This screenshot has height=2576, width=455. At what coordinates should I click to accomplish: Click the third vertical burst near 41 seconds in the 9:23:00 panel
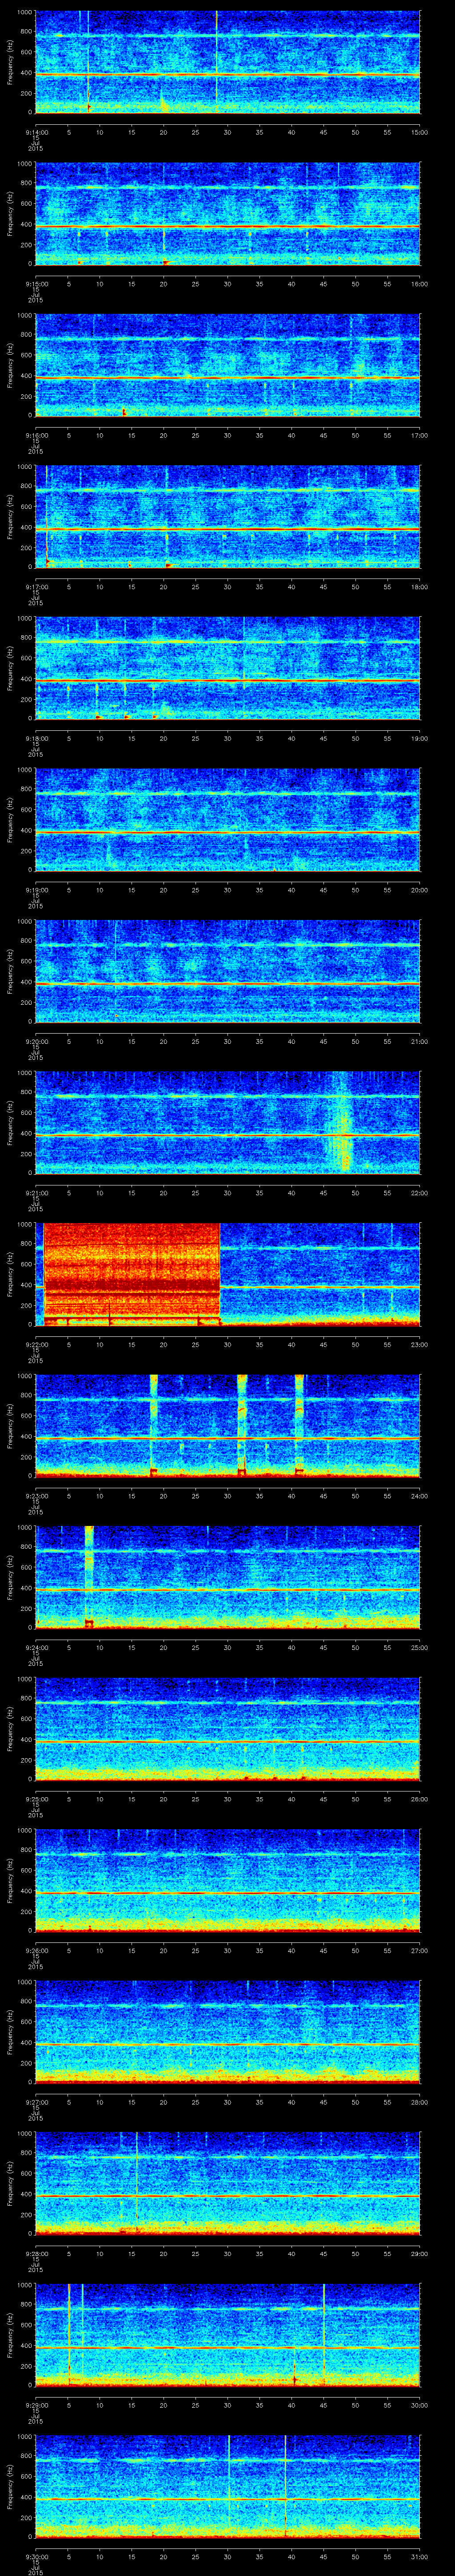pyautogui.click(x=299, y=1425)
